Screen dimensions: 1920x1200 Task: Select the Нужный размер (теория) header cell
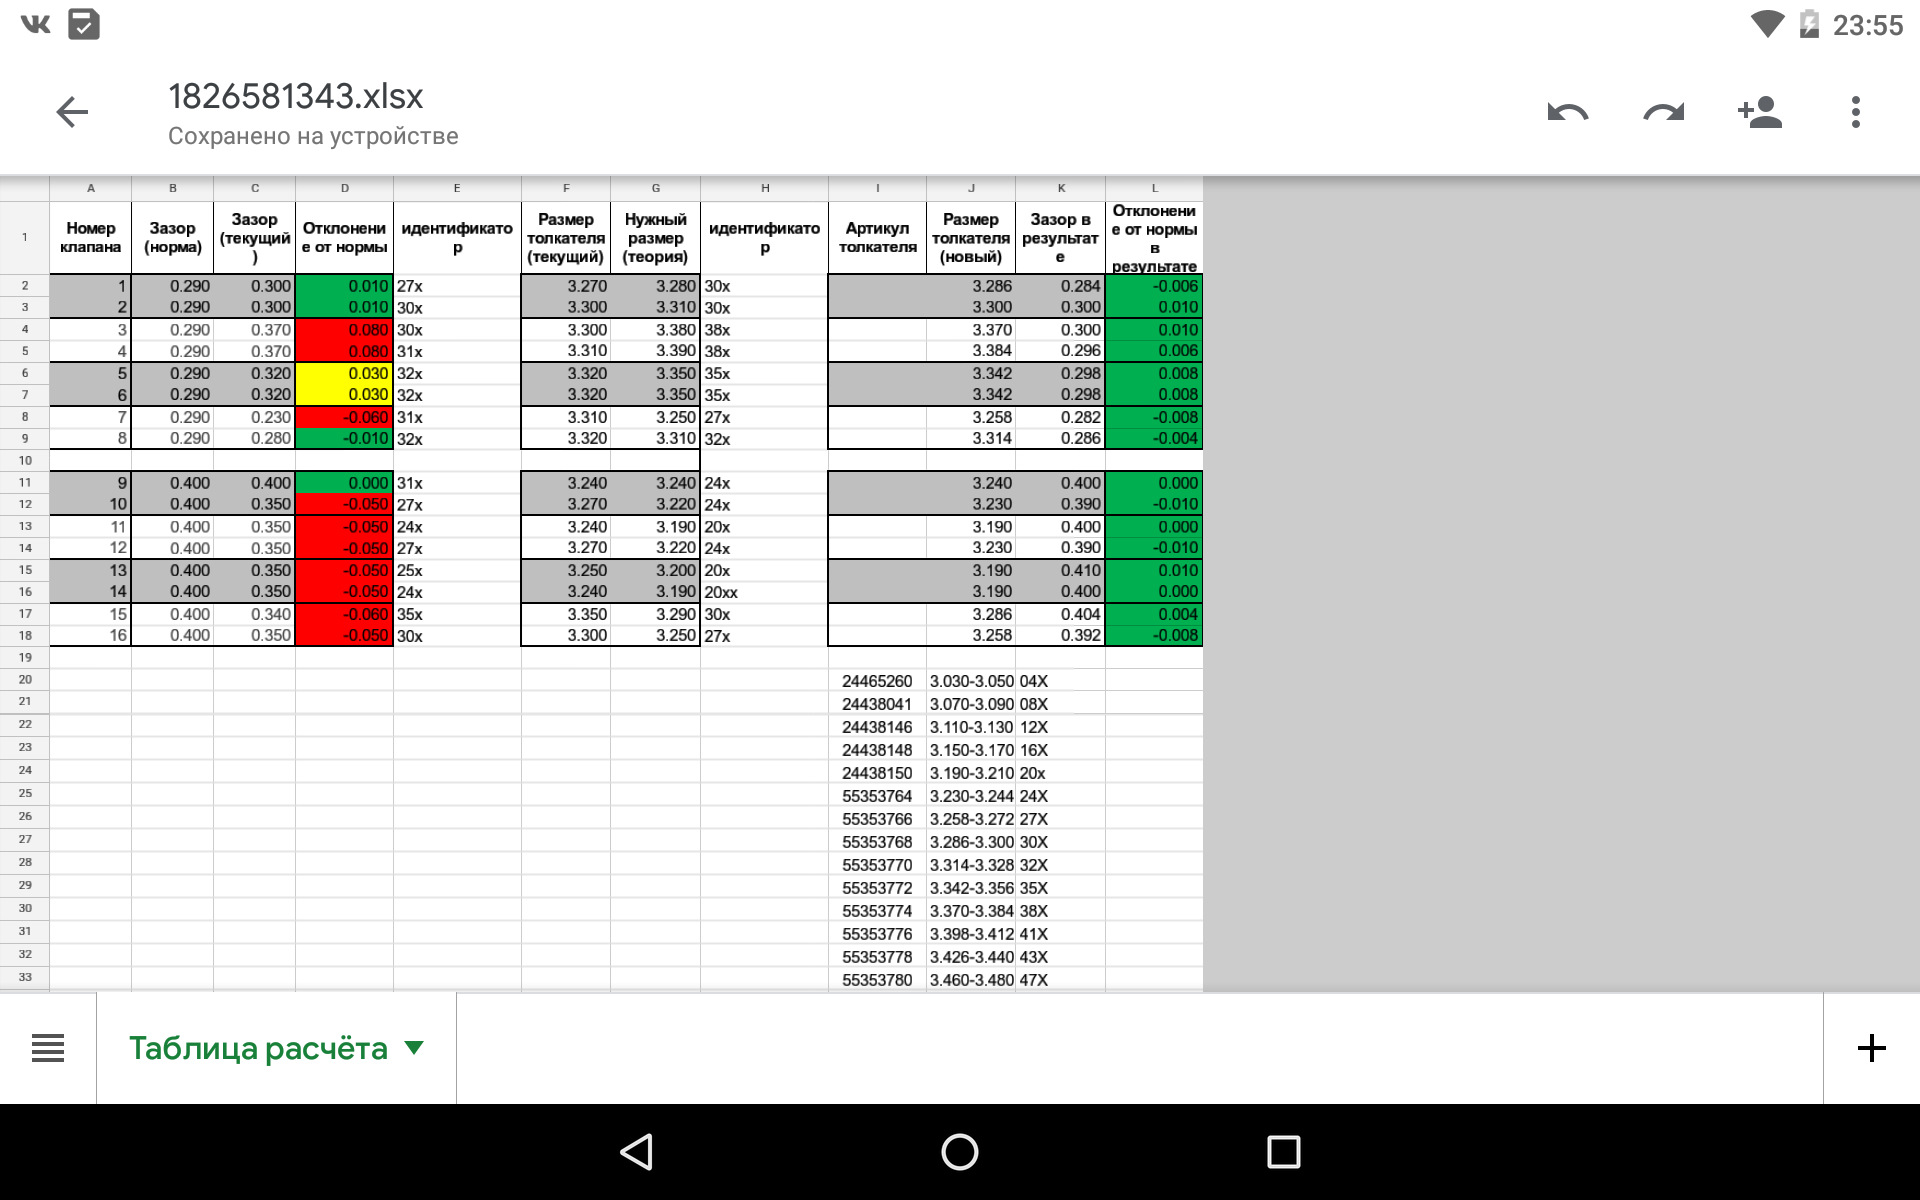pos(656,237)
